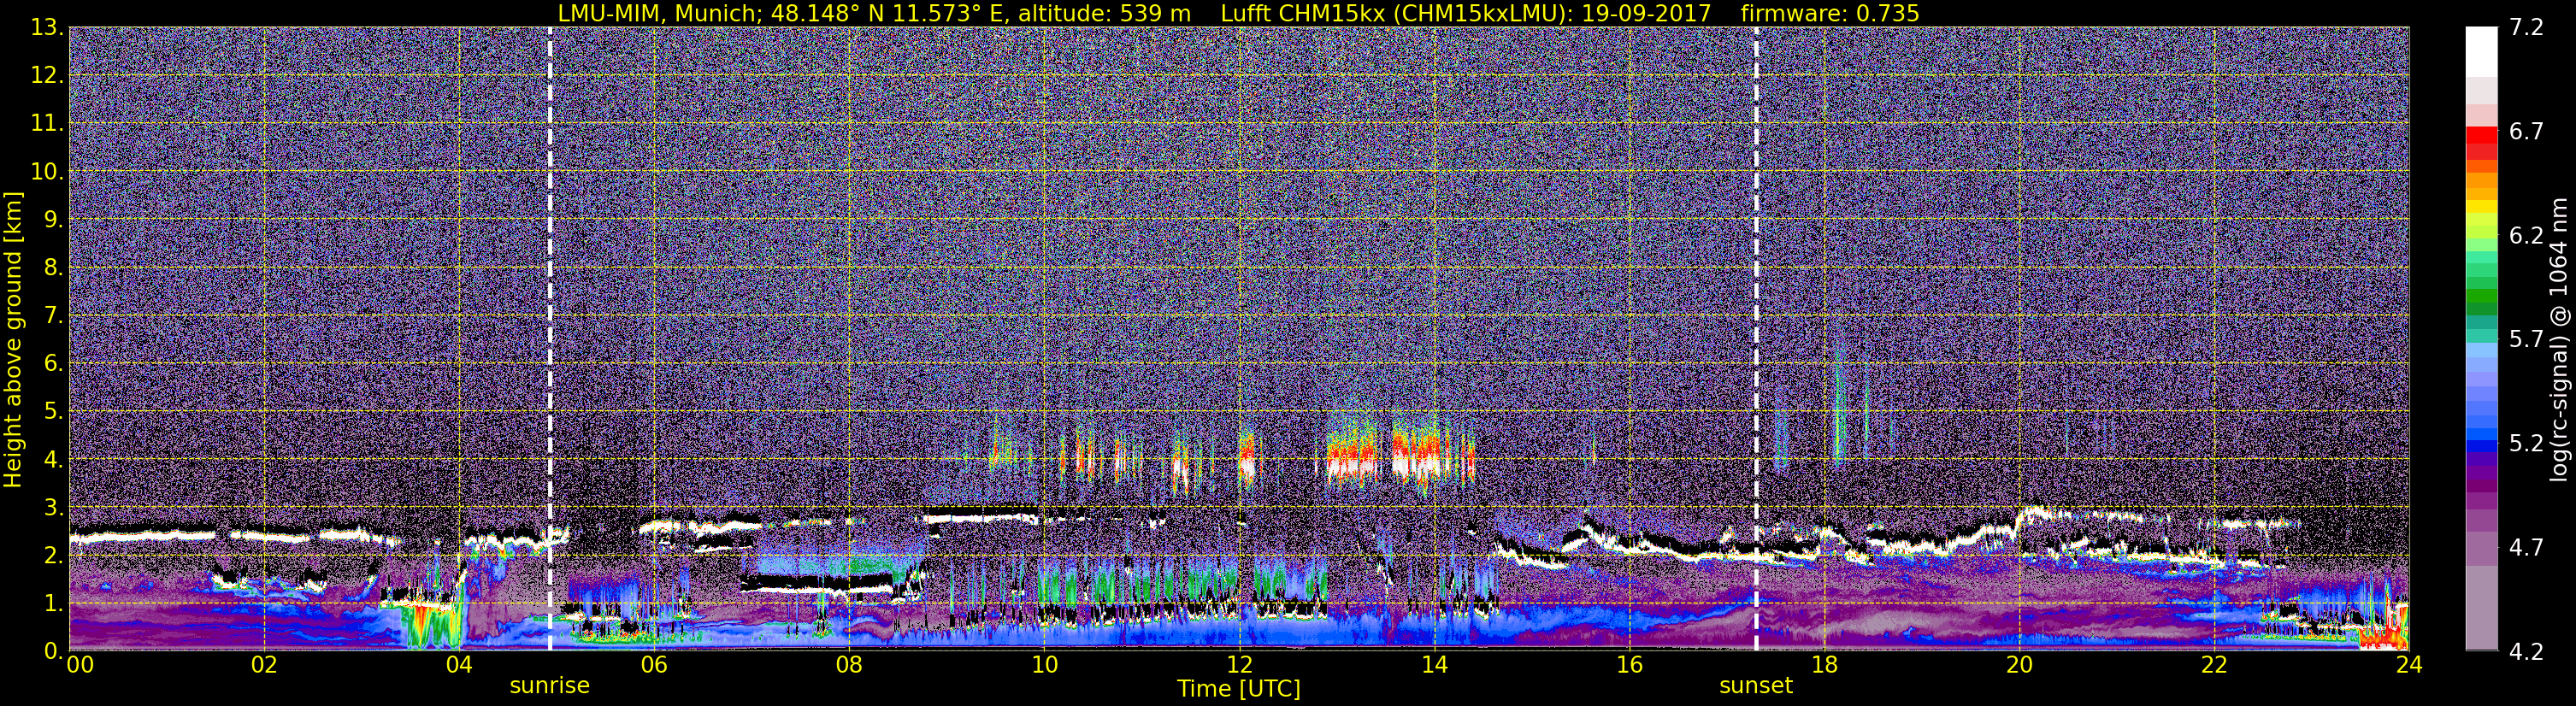Click the 11. label on the height axis
2576x706 pixels.
click(46, 123)
